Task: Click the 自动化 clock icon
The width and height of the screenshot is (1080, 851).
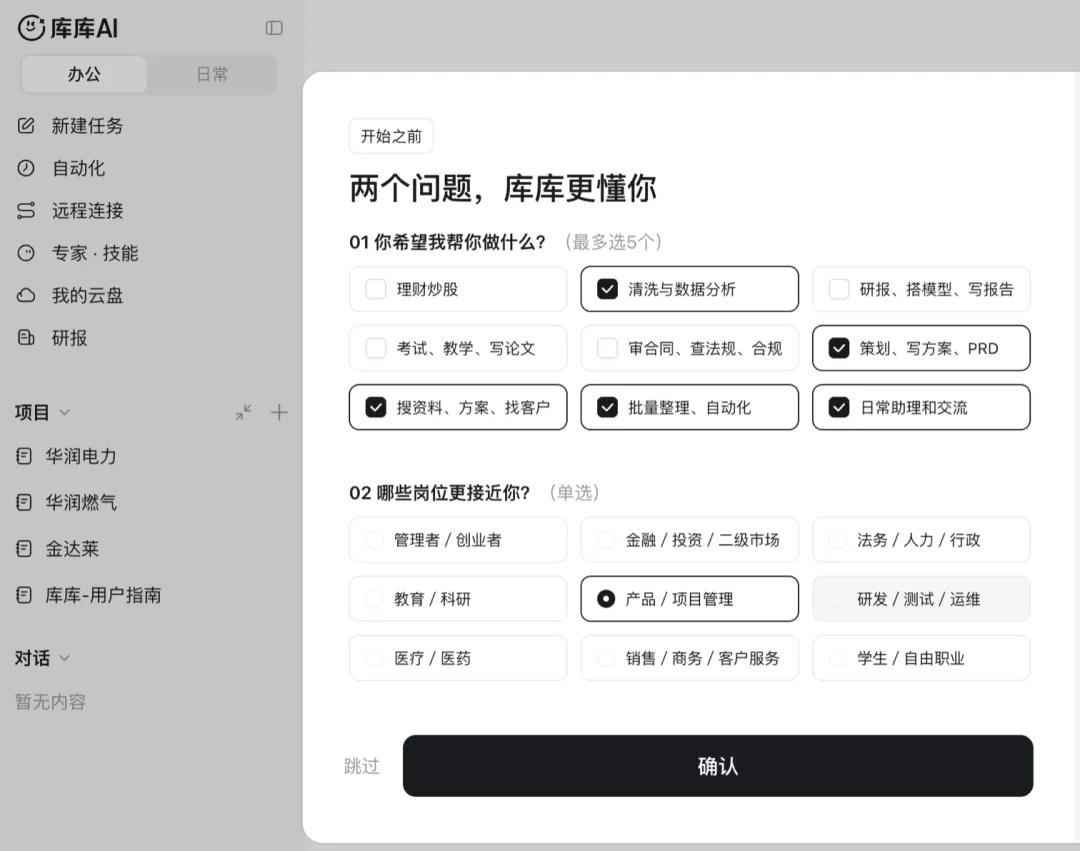Action: coord(25,168)
